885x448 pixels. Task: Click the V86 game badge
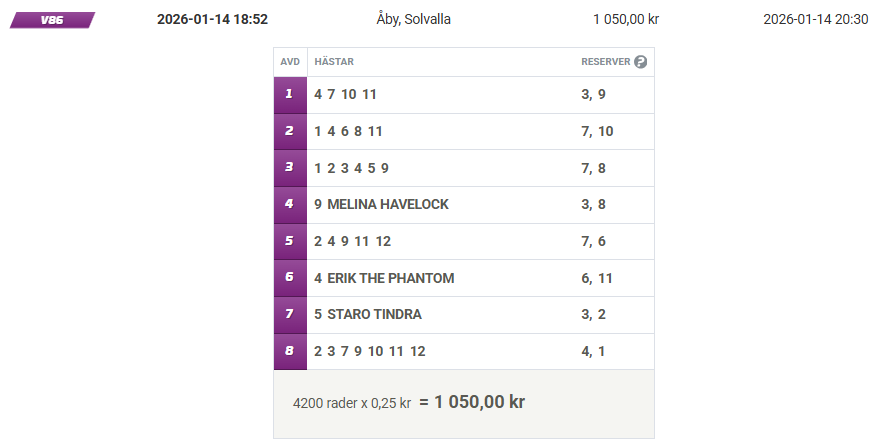click(x=52, y=20)
